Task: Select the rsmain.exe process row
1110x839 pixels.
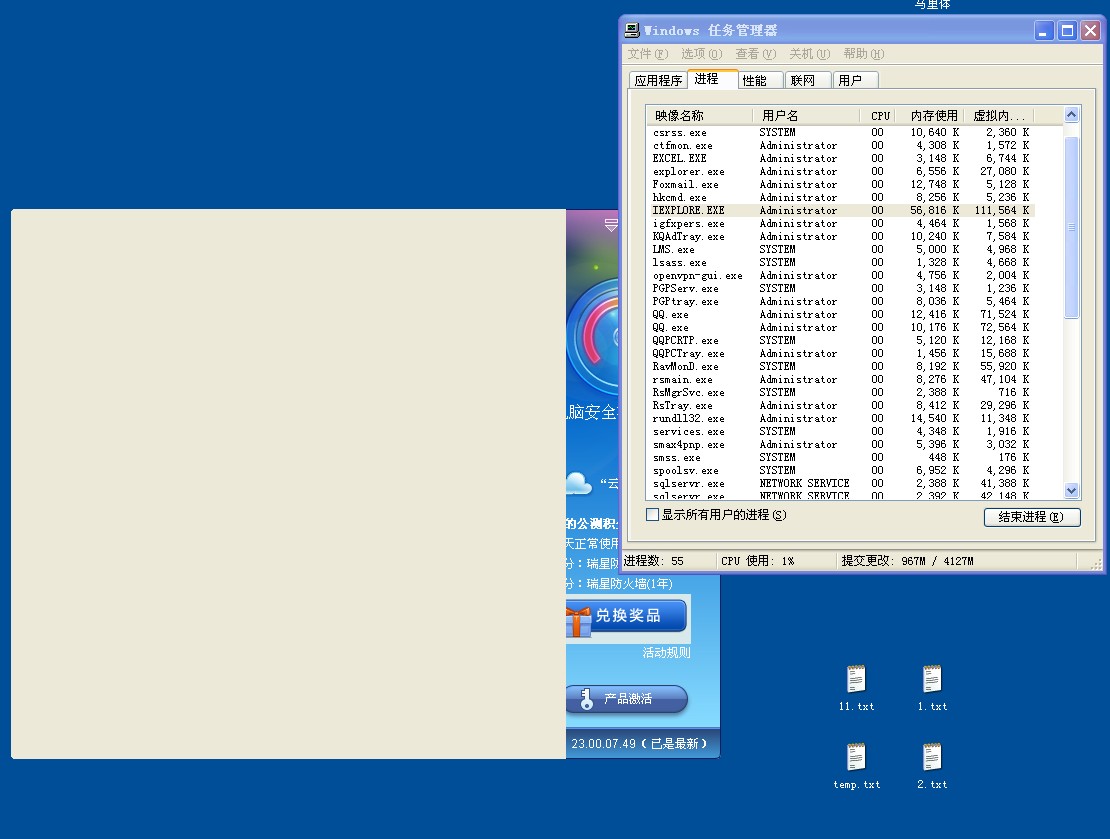Action: pyautogui.click(x=841, y=379)
